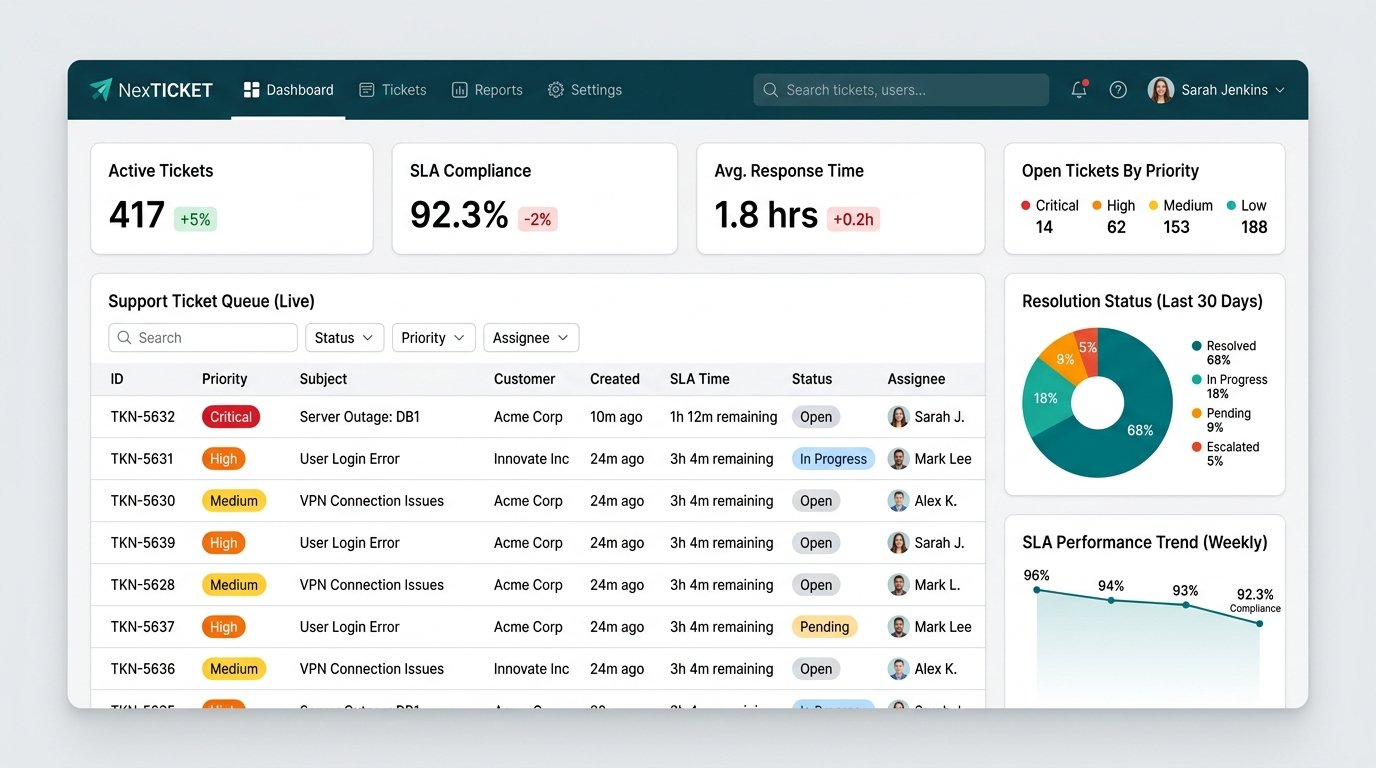1376x768 pixels.
Task: Click the -2% SLA Compliance badge
Action: pos(538,219)
